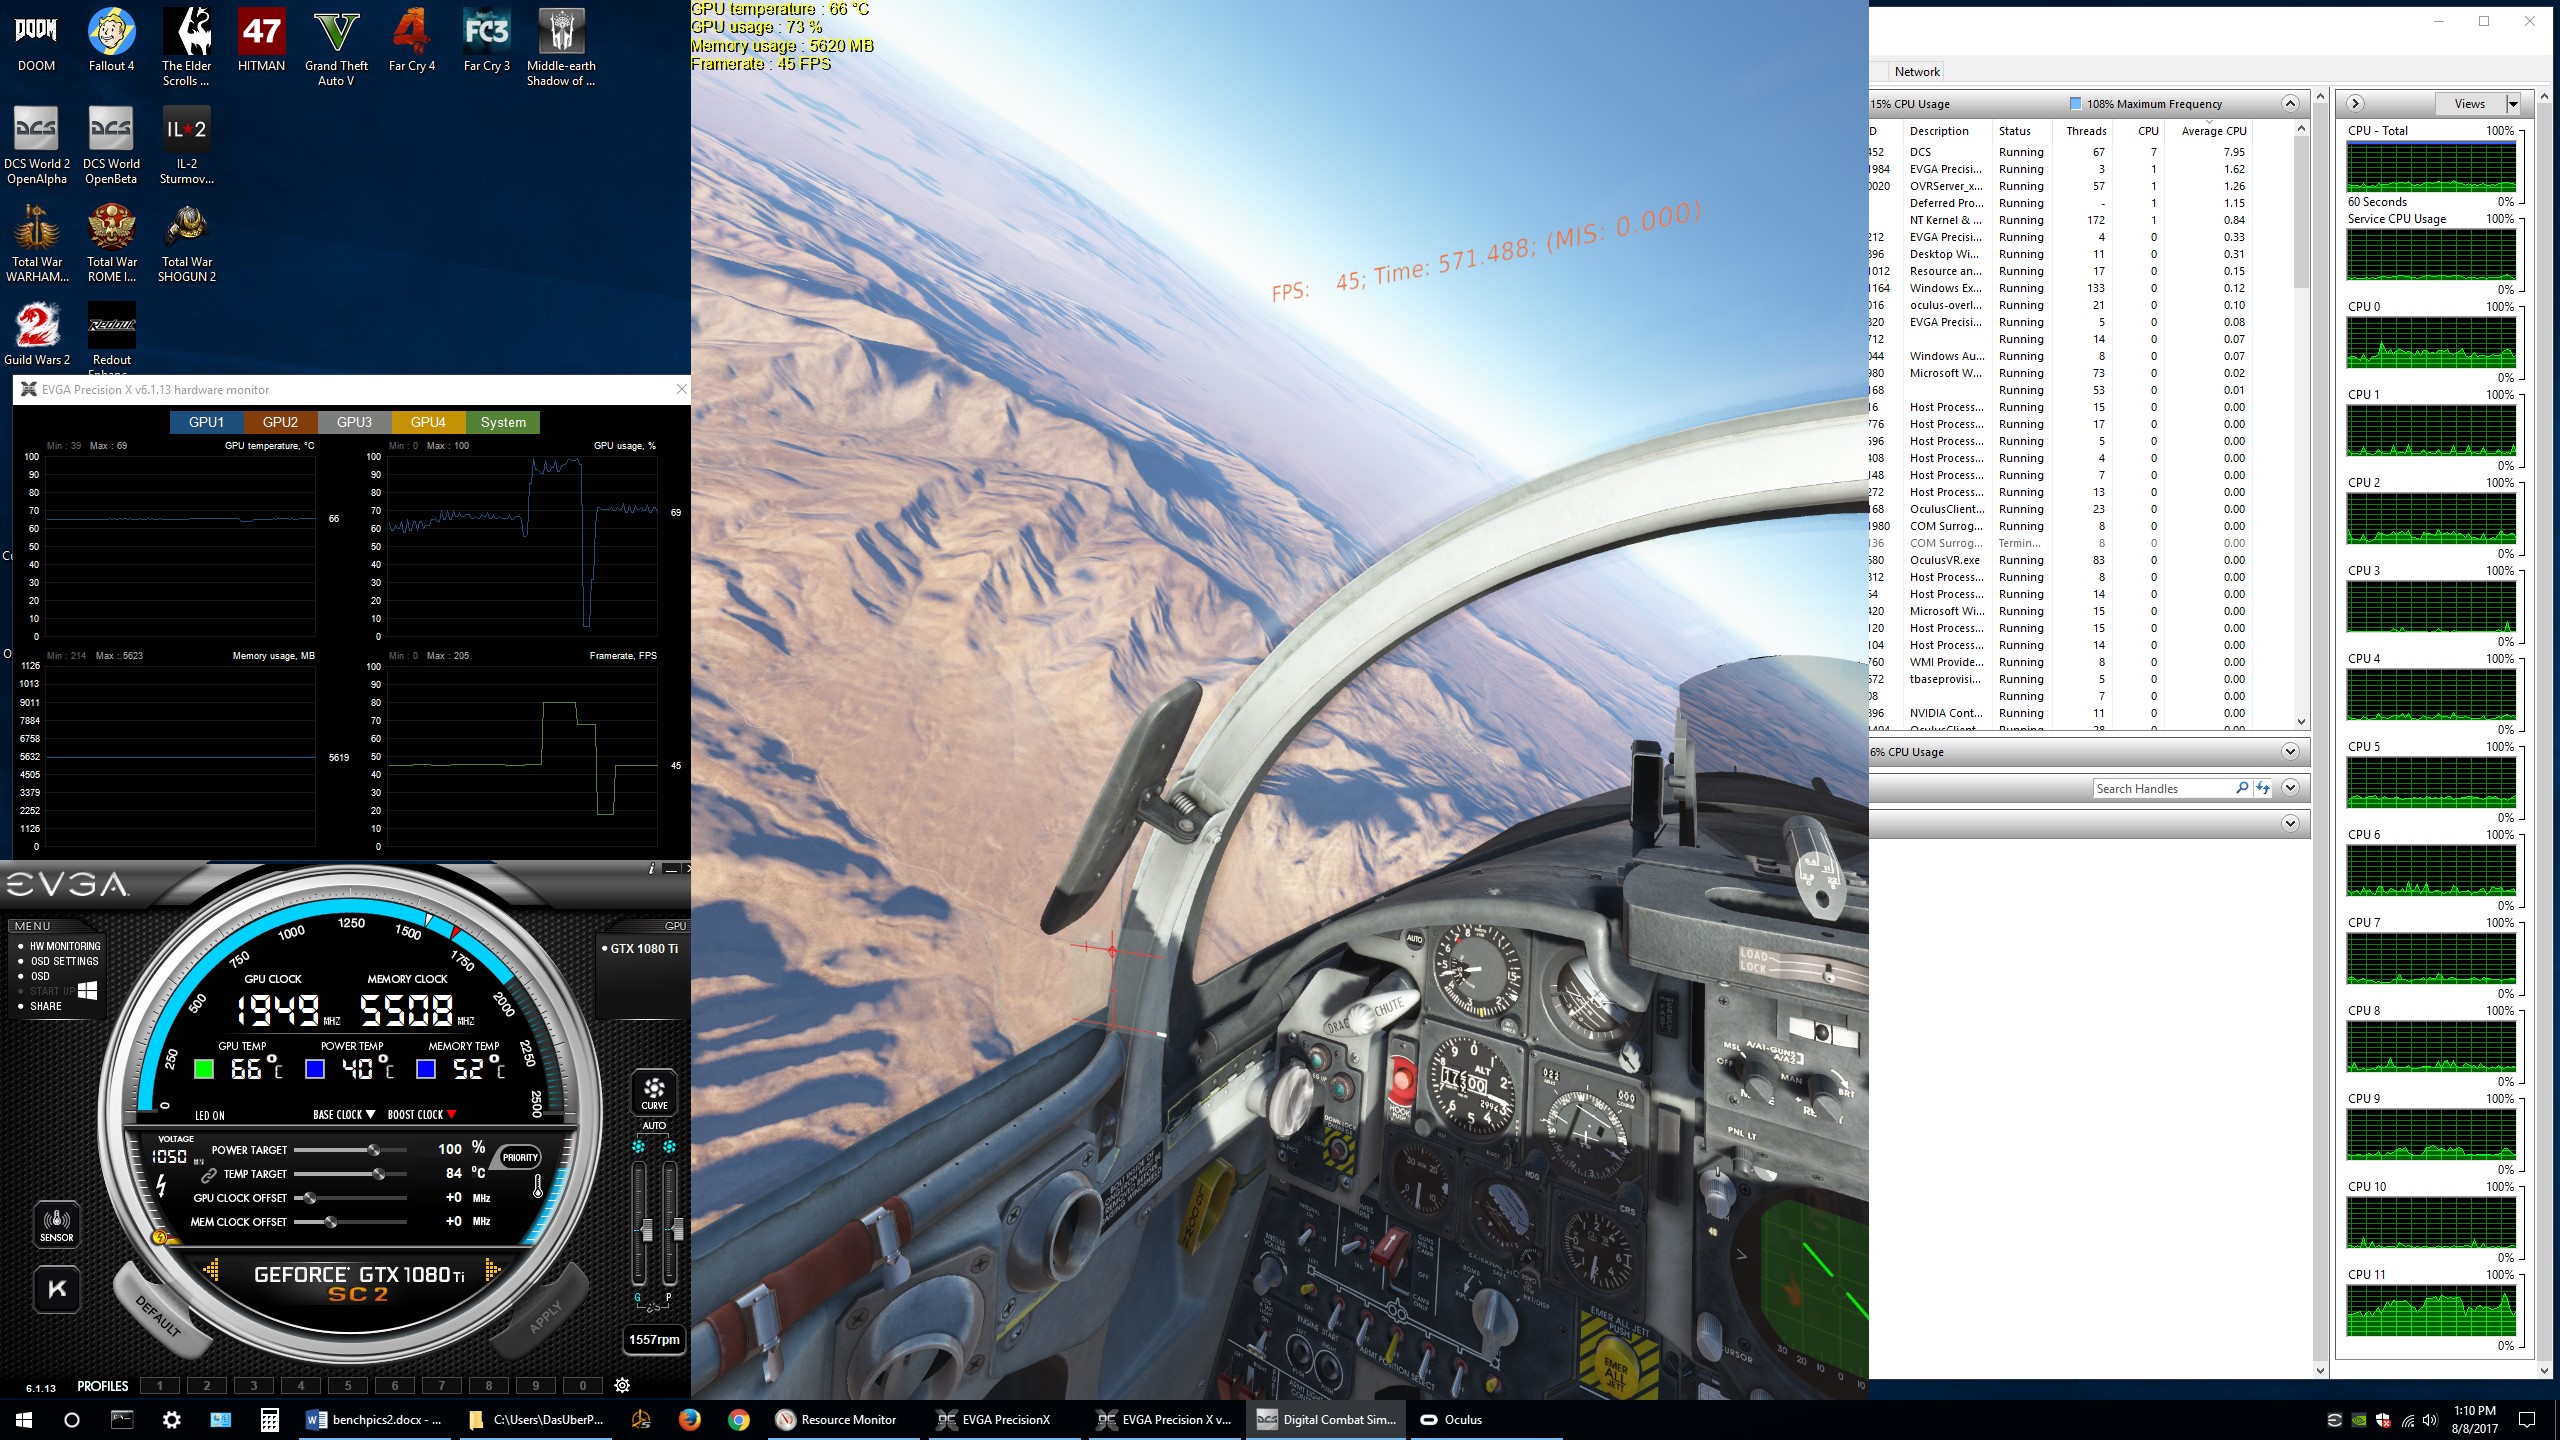Click the info icon in EVGA Precision
The height and width of the screenshot is (1440, 2560).
pos(652,869)
